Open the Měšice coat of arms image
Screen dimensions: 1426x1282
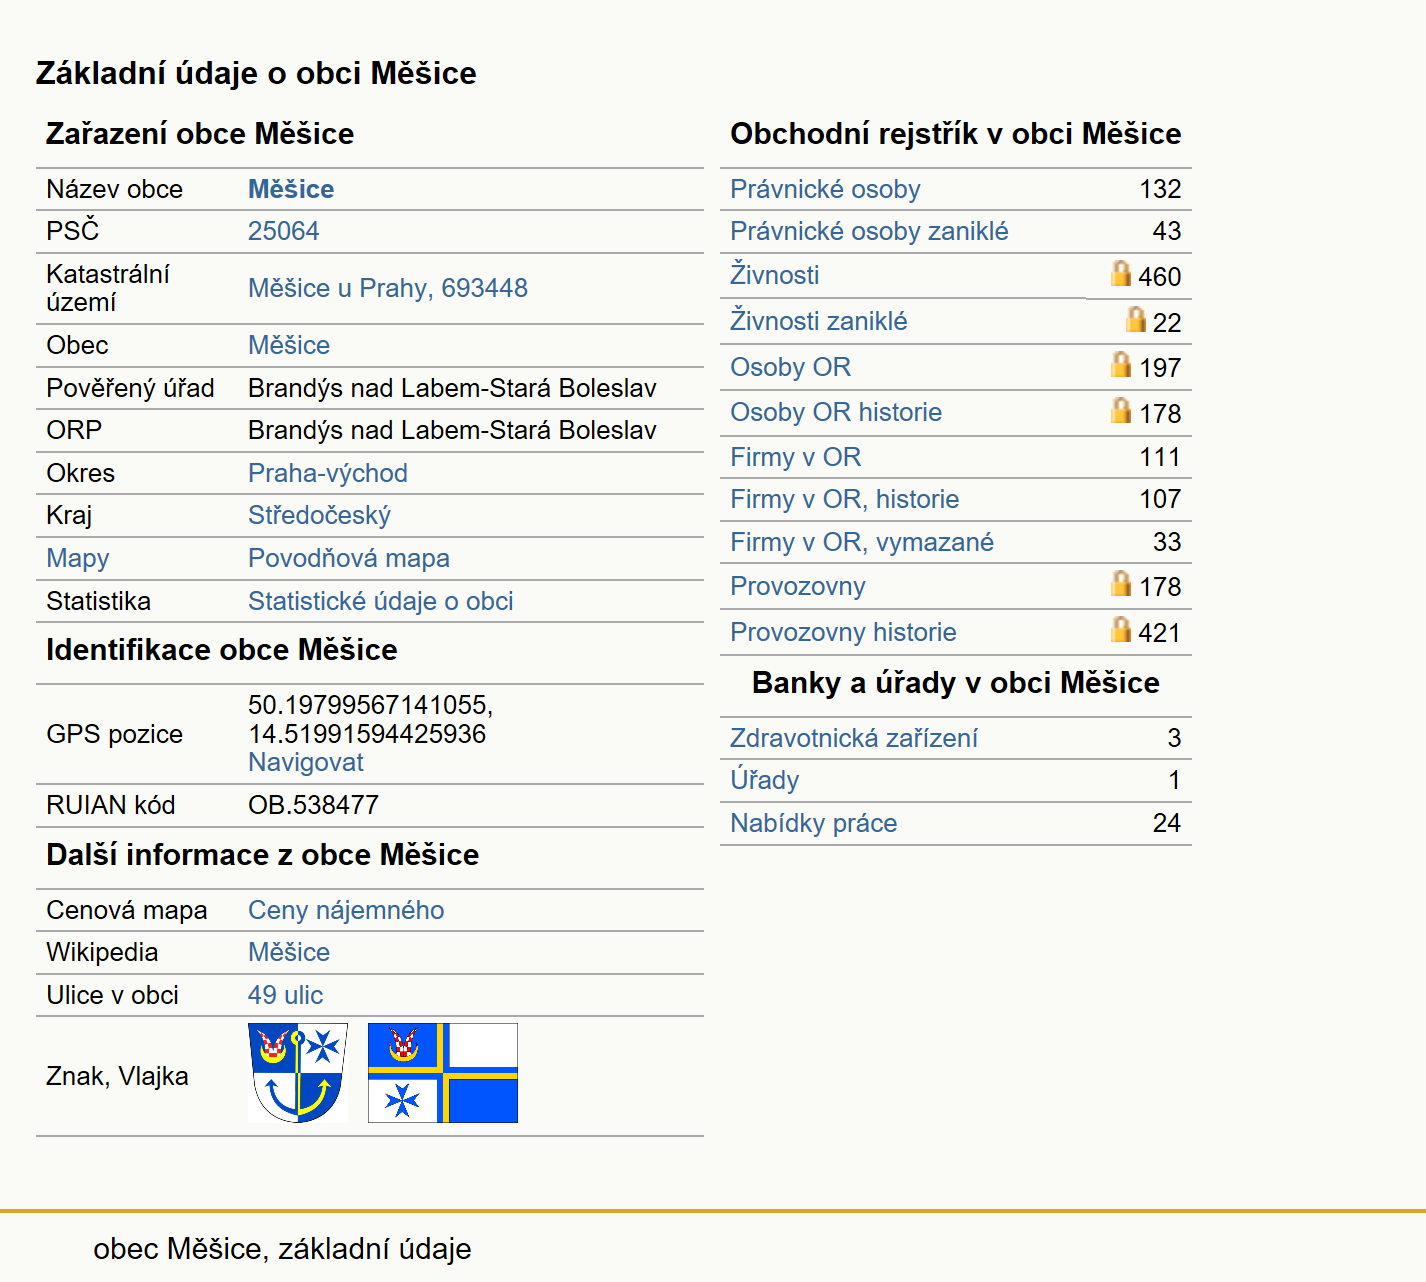pyautogui.click(x=298, y=1073)
